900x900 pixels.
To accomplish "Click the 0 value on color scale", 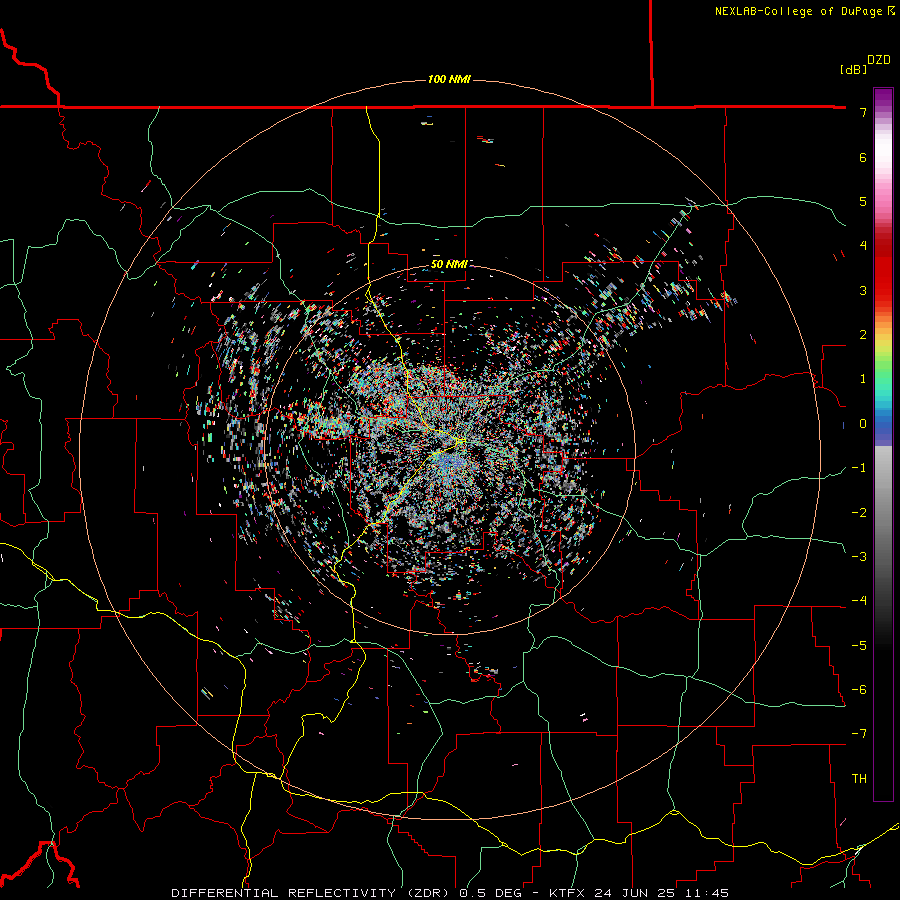I will pos(863,424).
